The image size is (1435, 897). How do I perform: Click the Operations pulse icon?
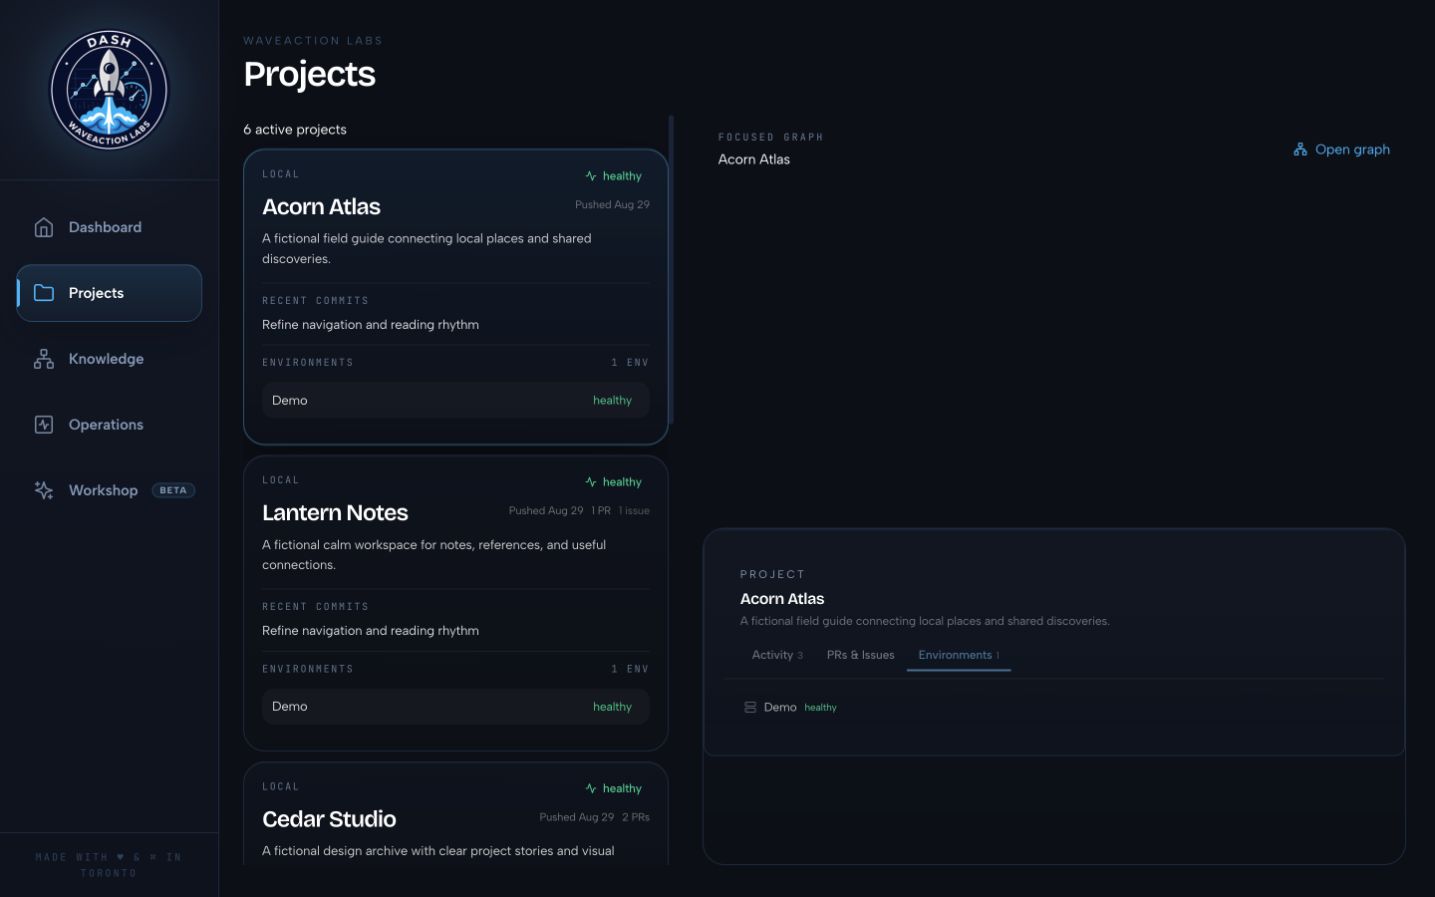[44, 425]
